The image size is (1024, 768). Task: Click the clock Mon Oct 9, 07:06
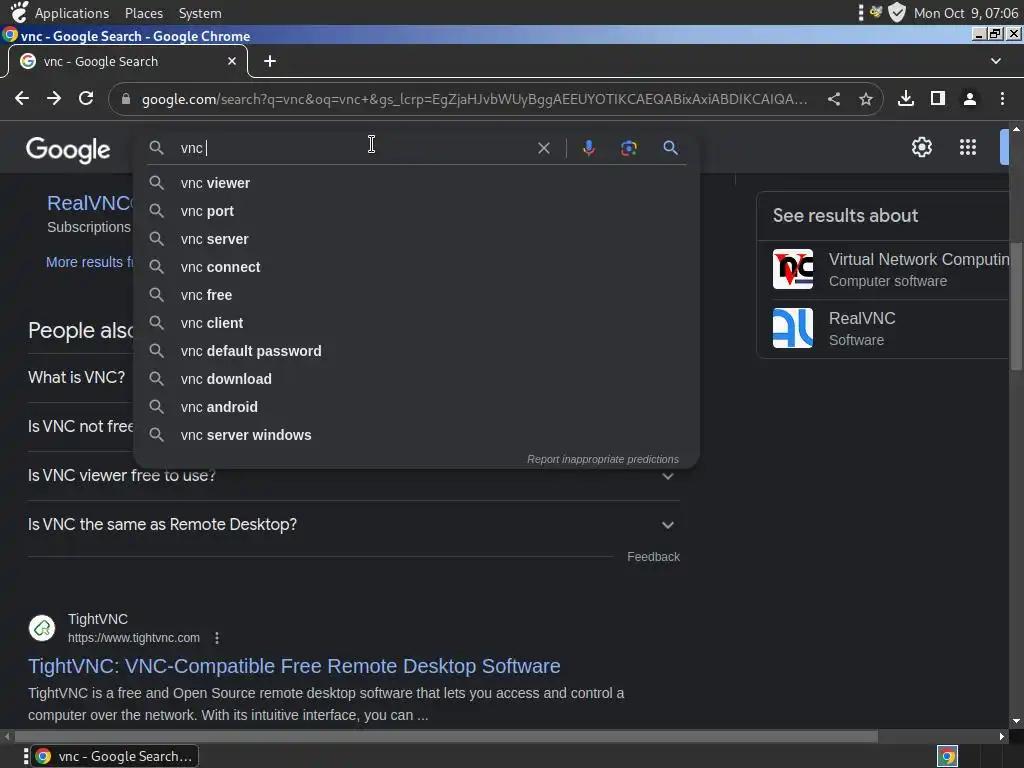[966, 13]
